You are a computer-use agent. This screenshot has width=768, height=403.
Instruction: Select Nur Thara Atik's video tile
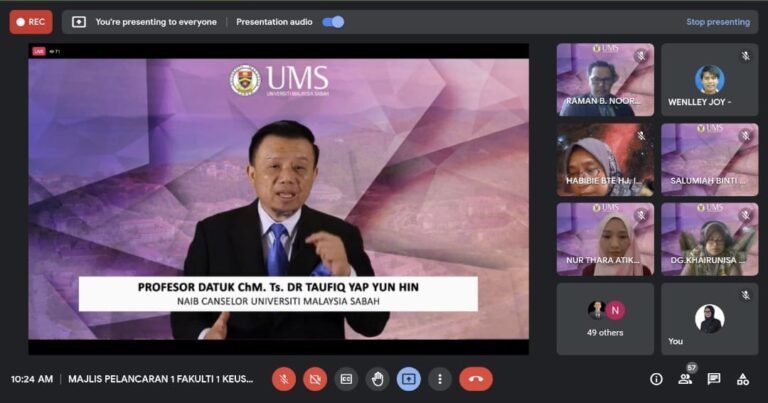point(605,239)
